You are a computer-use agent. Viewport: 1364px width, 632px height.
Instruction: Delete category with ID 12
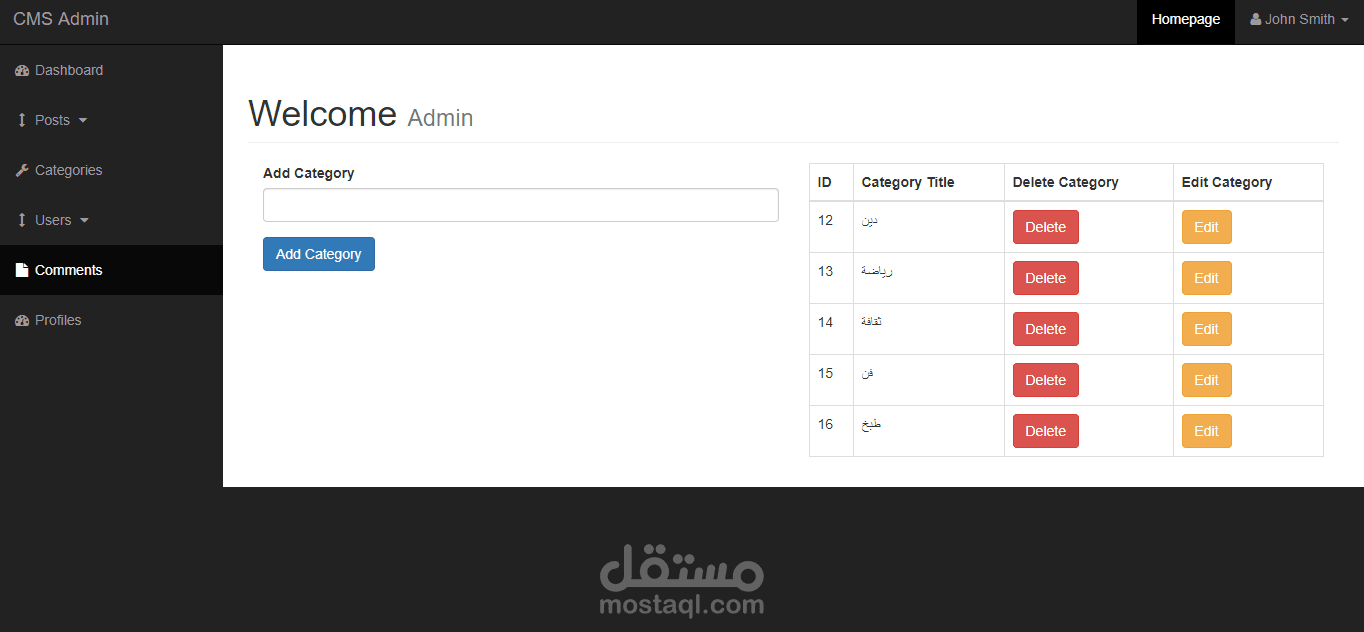1046,227
